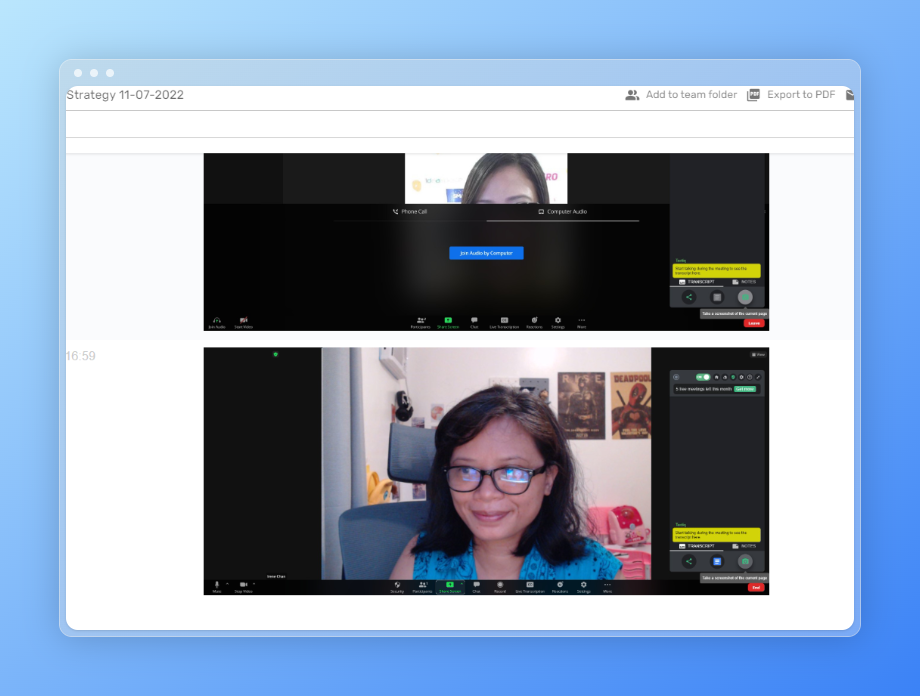The height and width of the screenshot is (696, 920).
Task: Click the Mute microphone icon
Action: coord(217,586)
